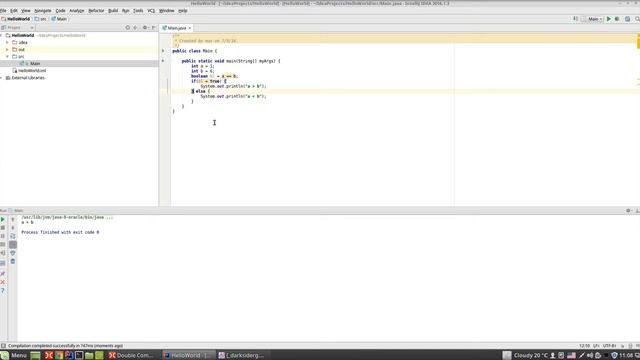Collapse the src folder

click(7, 56)
